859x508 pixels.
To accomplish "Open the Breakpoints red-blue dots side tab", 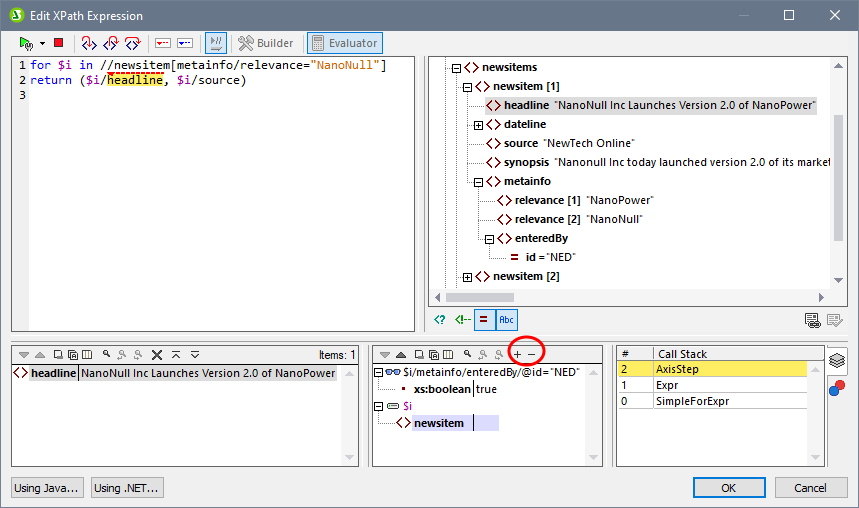I will (x=836, y=388).
